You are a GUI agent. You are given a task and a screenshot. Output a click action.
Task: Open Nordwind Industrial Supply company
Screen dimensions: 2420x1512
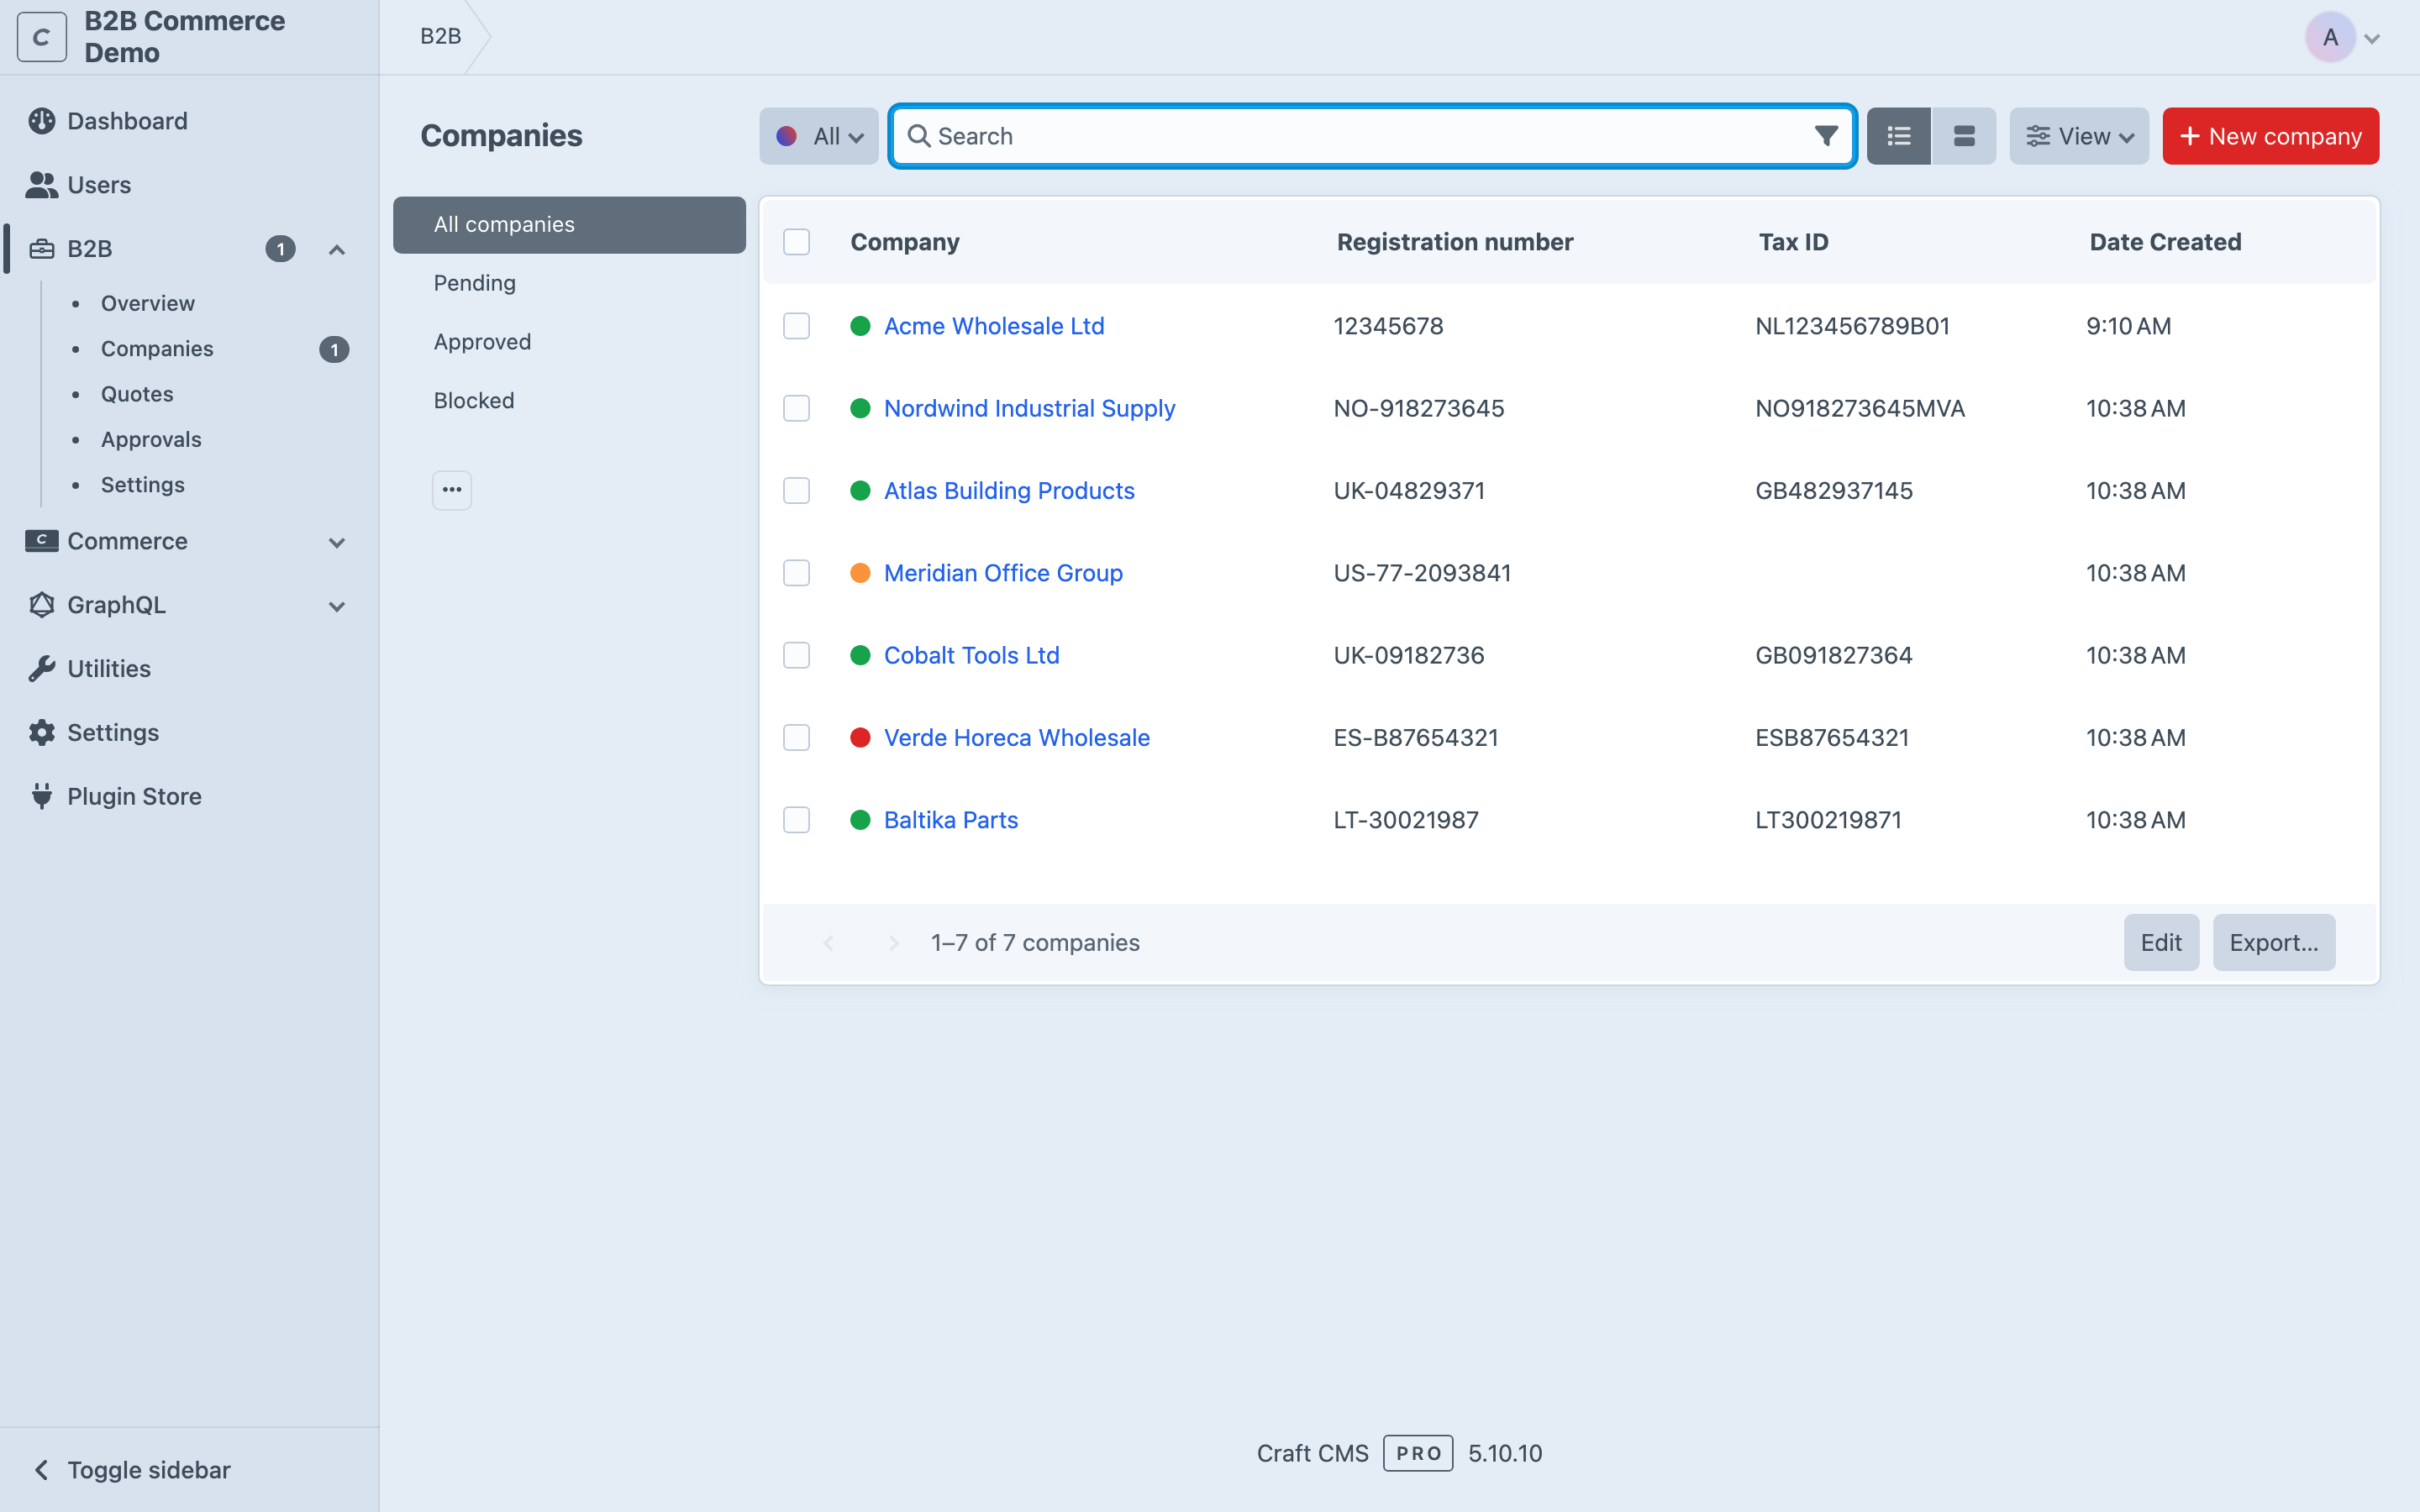[x=1029, y=408]
